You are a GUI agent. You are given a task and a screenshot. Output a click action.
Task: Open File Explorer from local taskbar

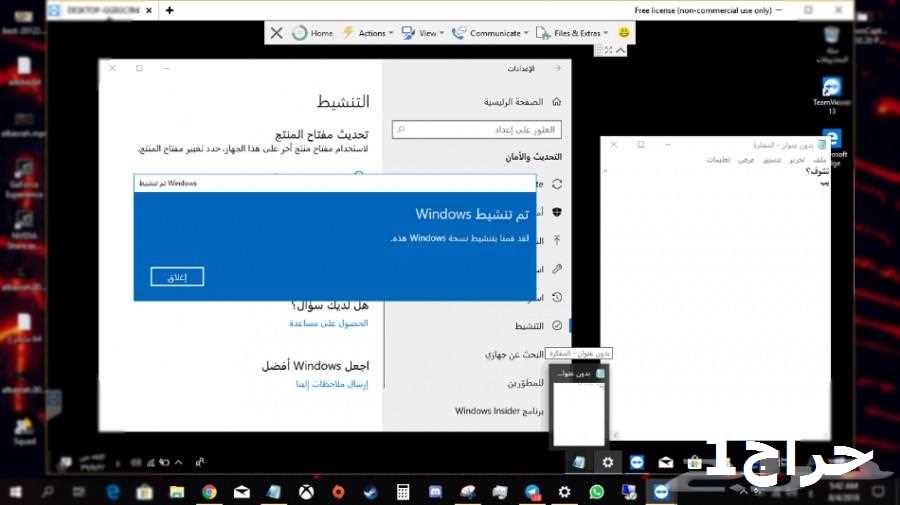coord(177,492)
